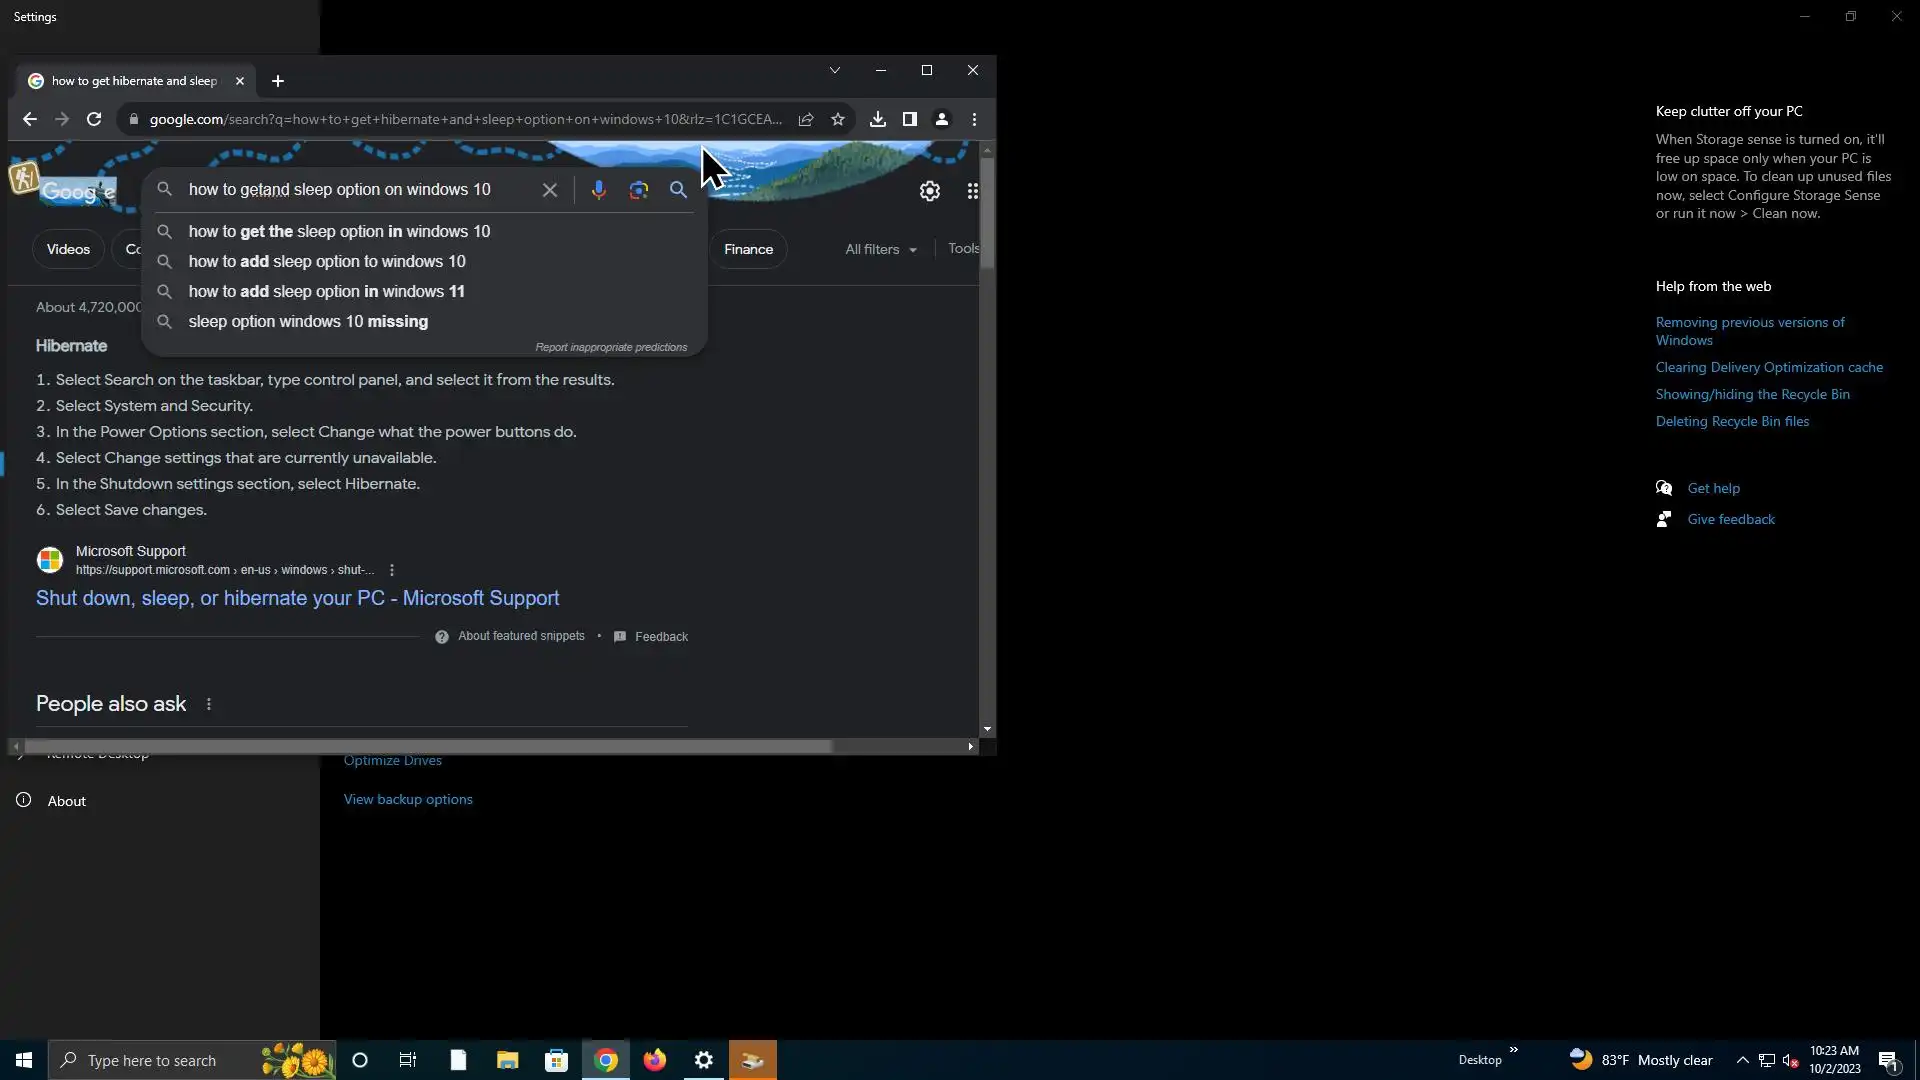
Task: Click View backup options link
Action: (408, 799)
